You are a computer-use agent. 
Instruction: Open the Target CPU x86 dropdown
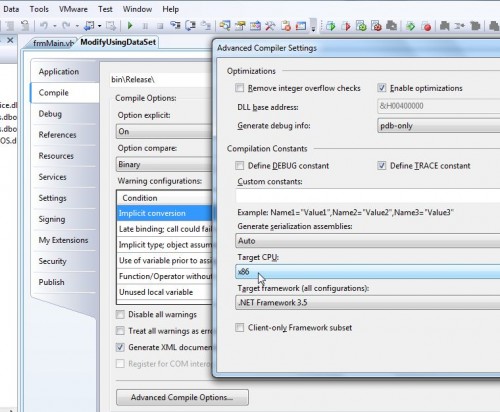click(368, 272)
